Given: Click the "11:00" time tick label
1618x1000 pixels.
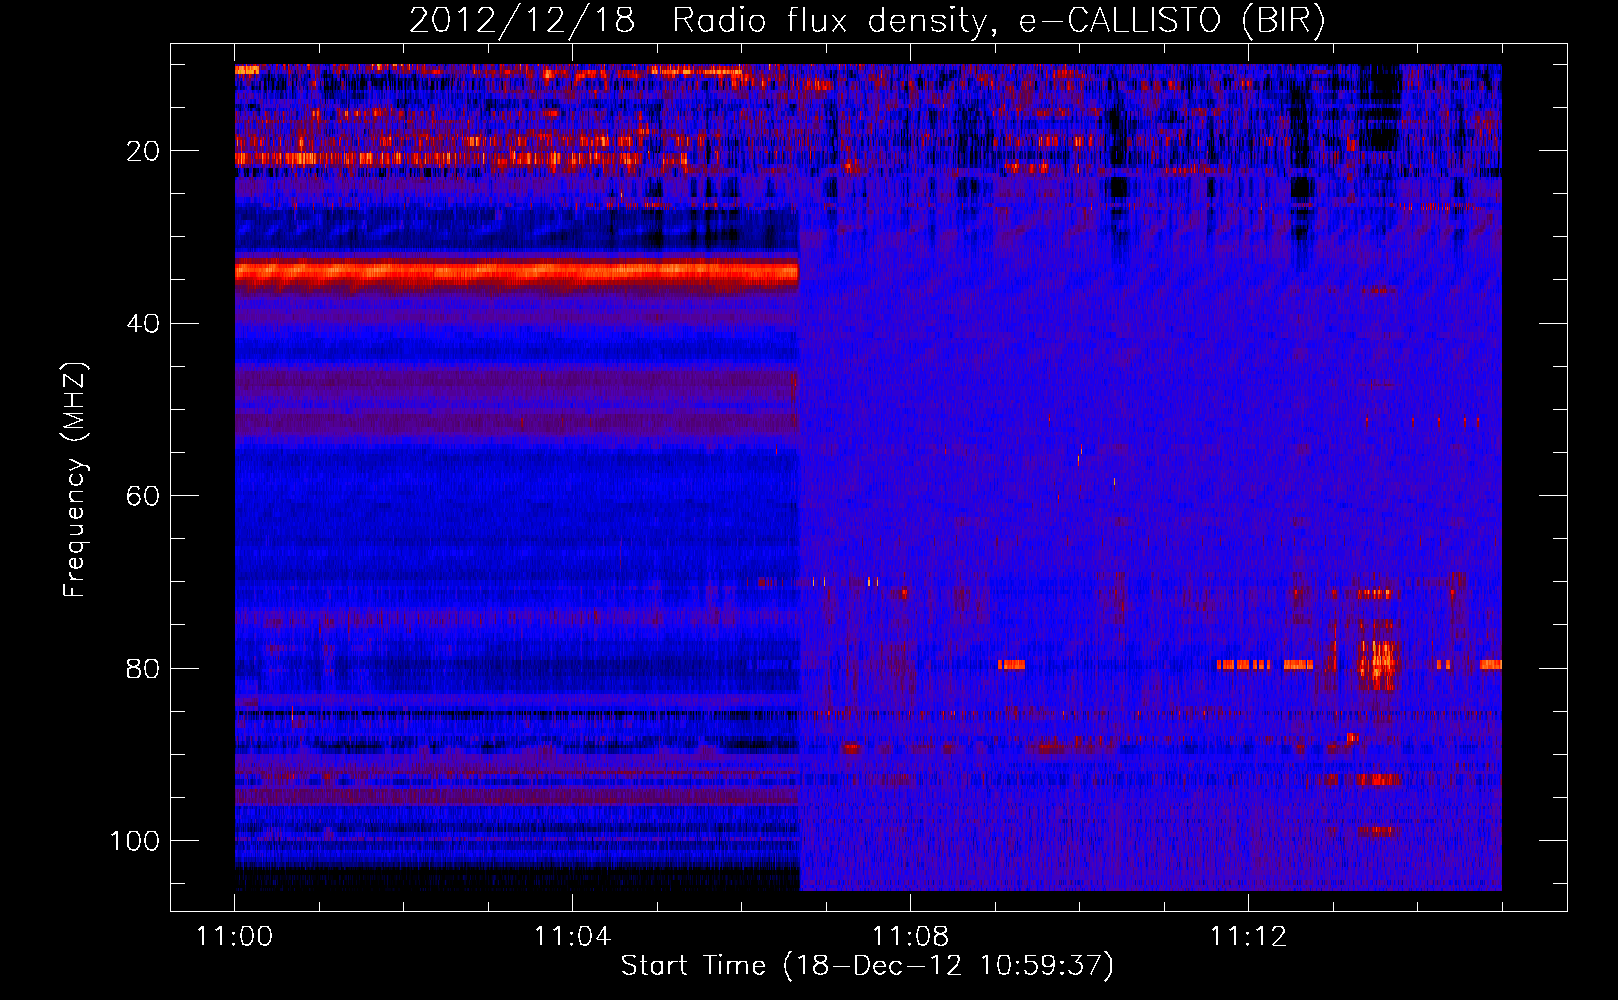Looking at the screenshot, I should pyautogui.click(x=235, y=937).
